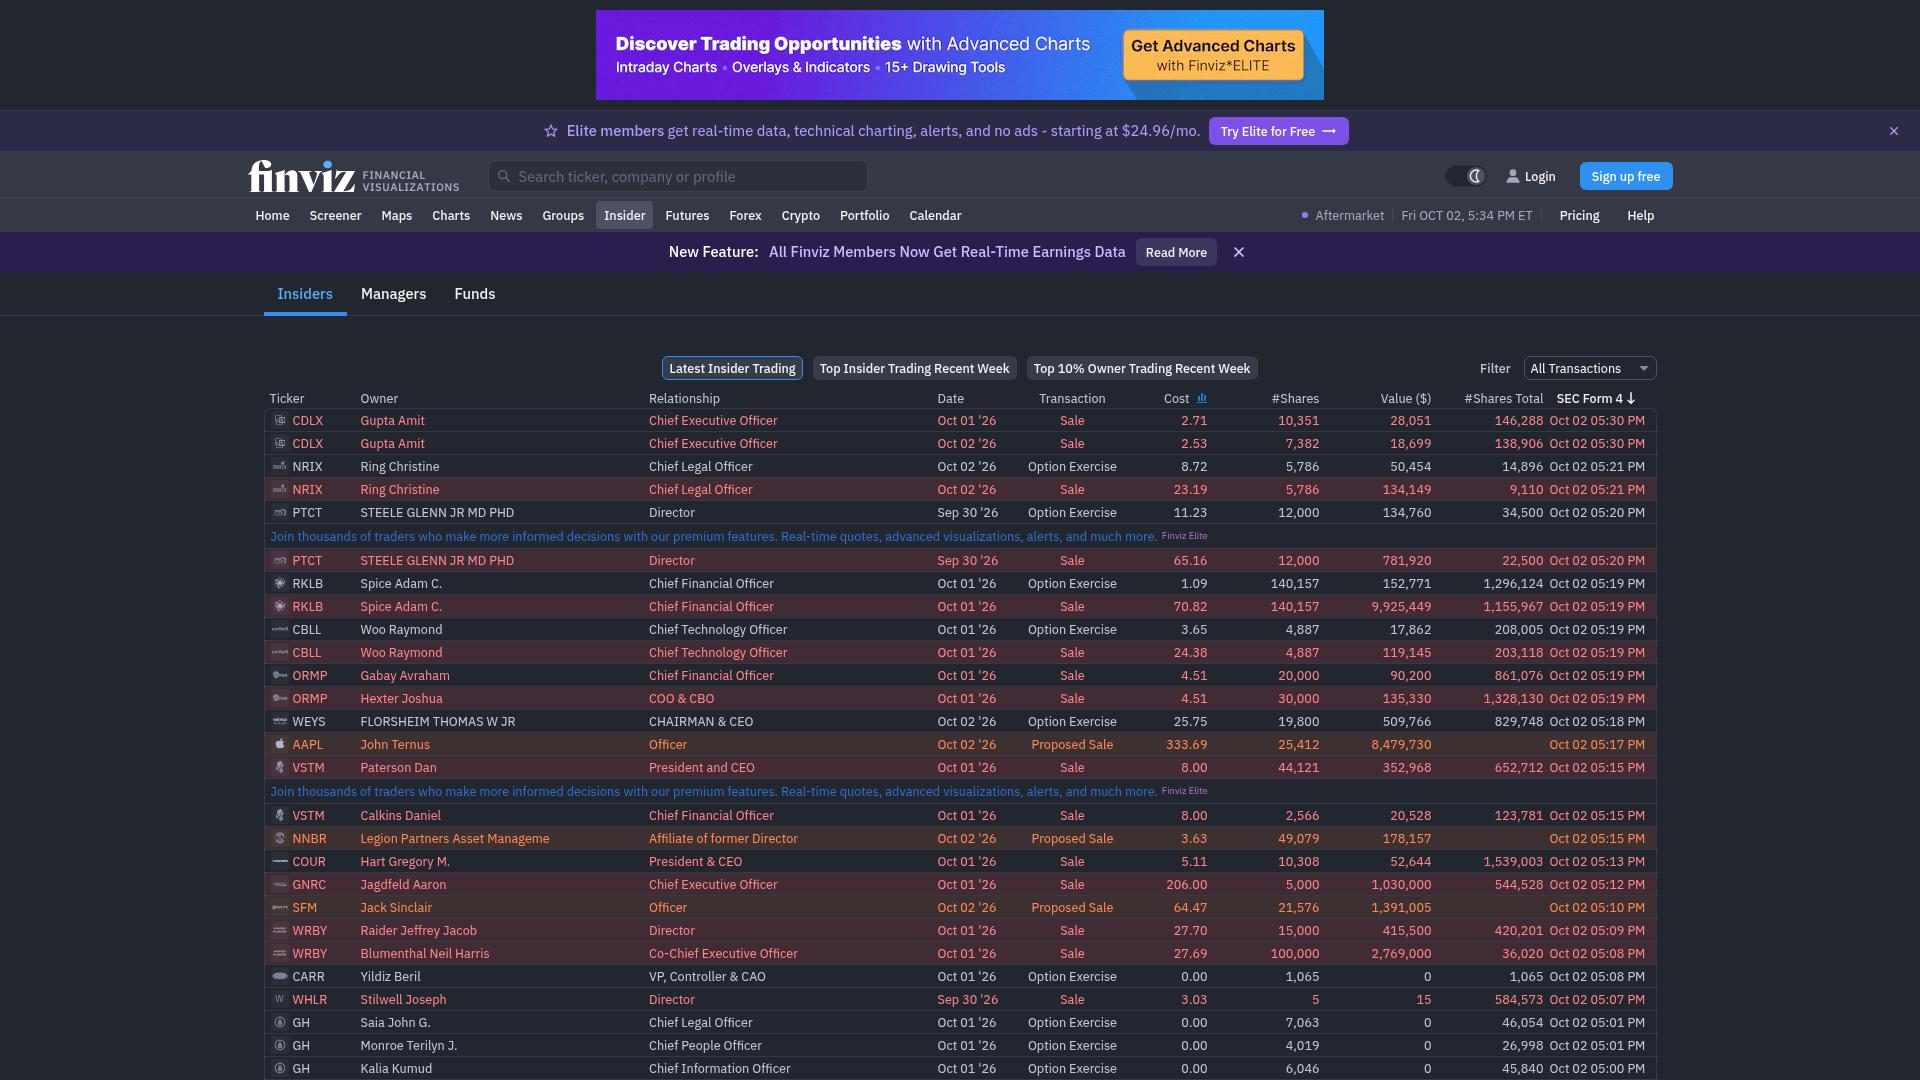The image size is (1920, 1080).
Task: Click the star icon on Elite banner
Action: (x=550, y=131)
